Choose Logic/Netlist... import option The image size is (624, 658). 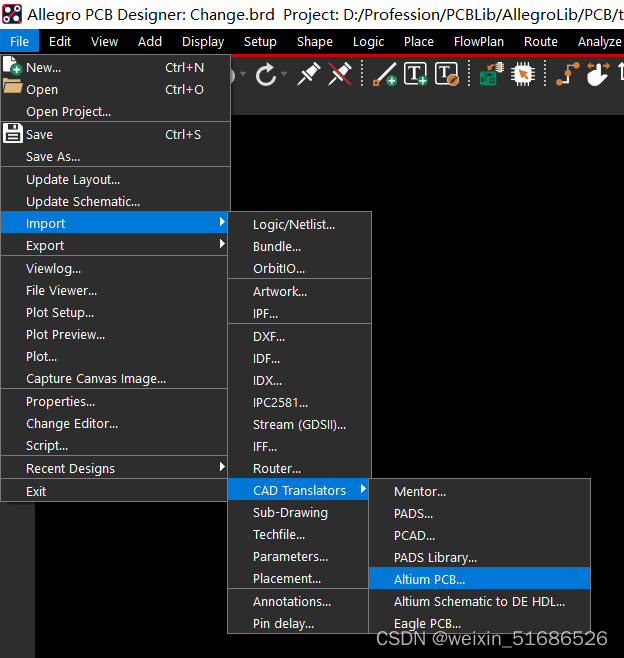pos(294,224)
